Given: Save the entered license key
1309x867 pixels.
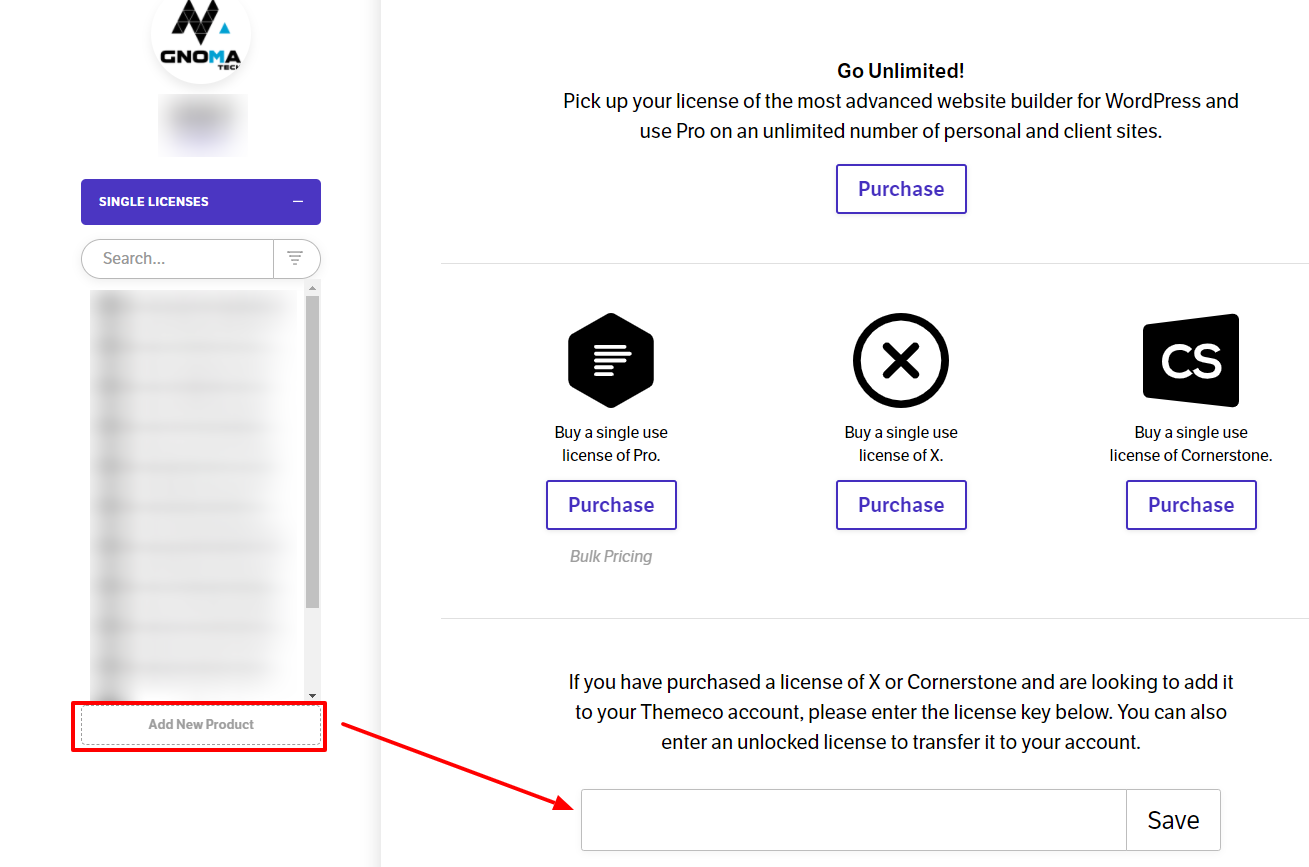Looking at the screenshot, I should pyautogui.click(x=1173, y=820).
